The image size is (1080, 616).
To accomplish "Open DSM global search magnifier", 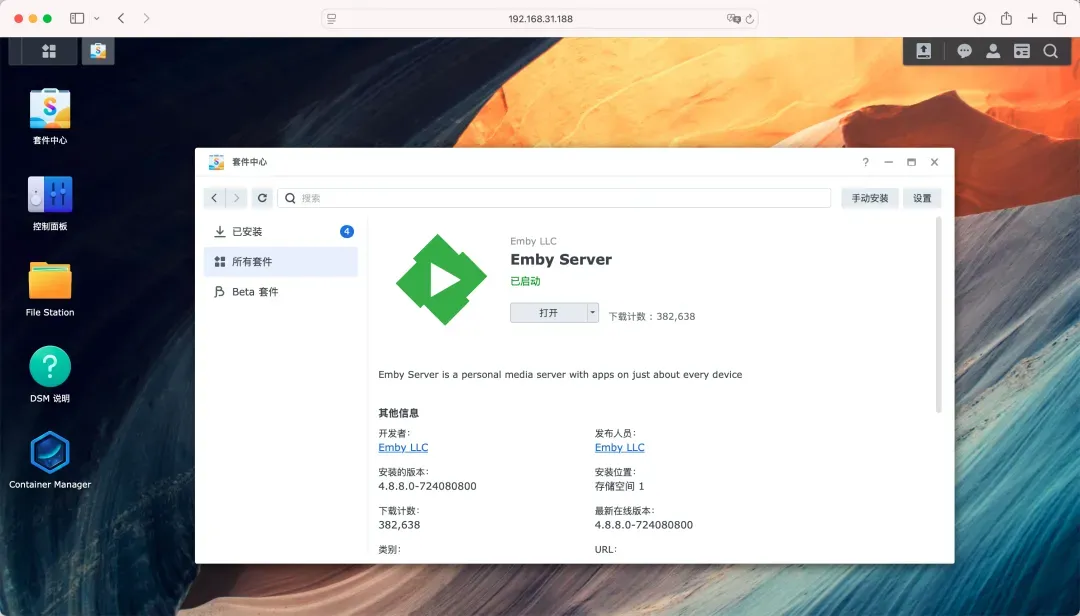I will [1050, 51].
